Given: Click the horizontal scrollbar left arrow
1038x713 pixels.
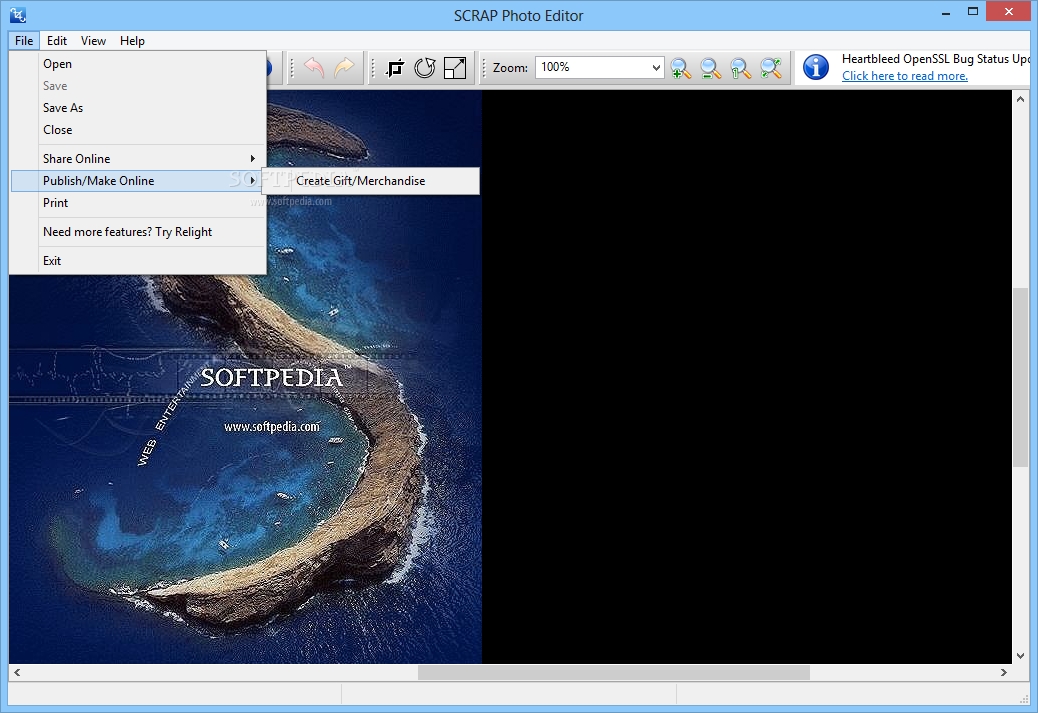Looking at the screenshot, I should tap(17, 673).
